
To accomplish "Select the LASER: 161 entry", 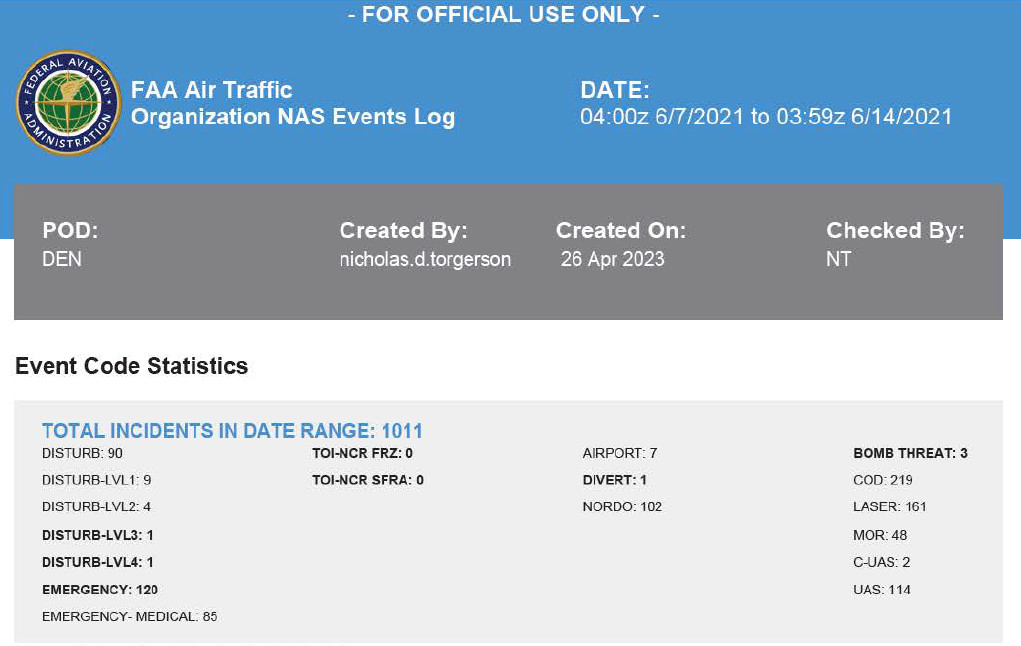I will [x=889, y=507].
